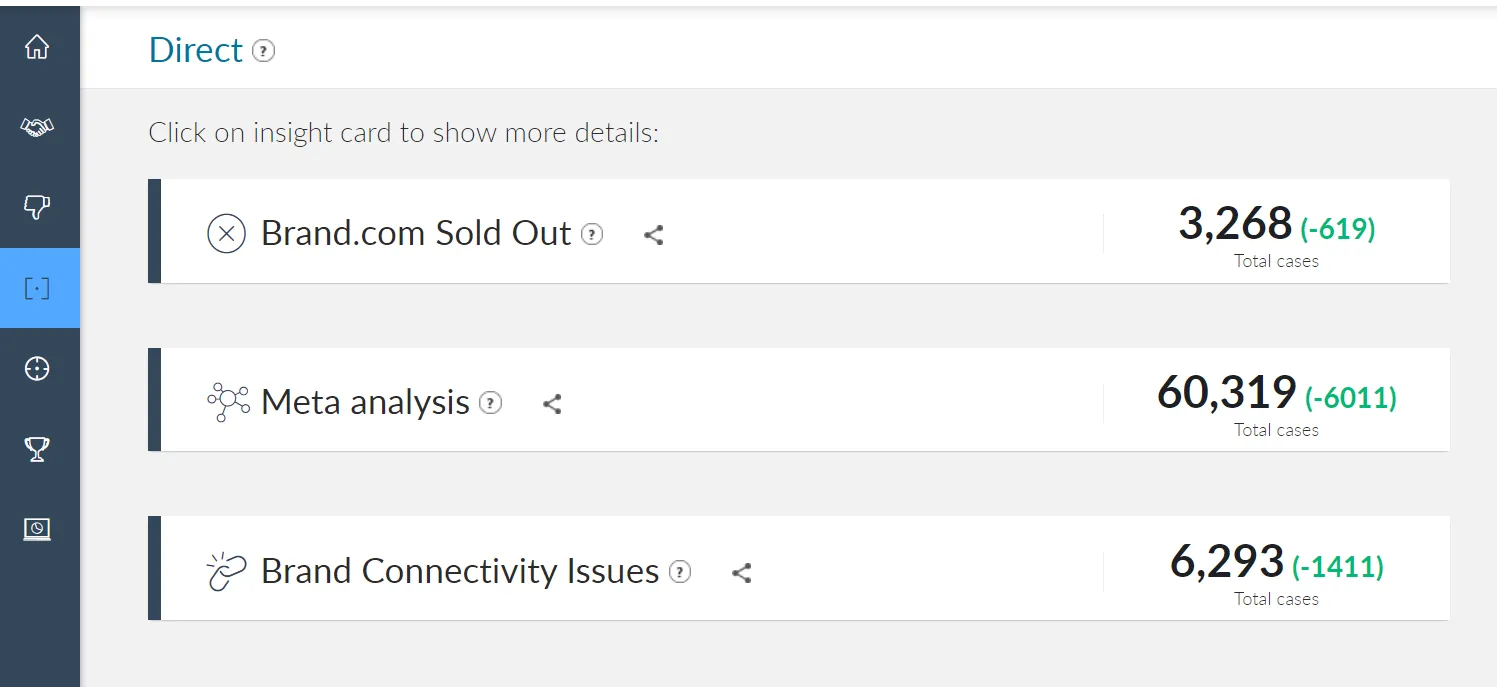The image size is (1497, 687).
Task: Open help tooltip for Brand.com Sold Out
Action: click(x=593, y=235)
